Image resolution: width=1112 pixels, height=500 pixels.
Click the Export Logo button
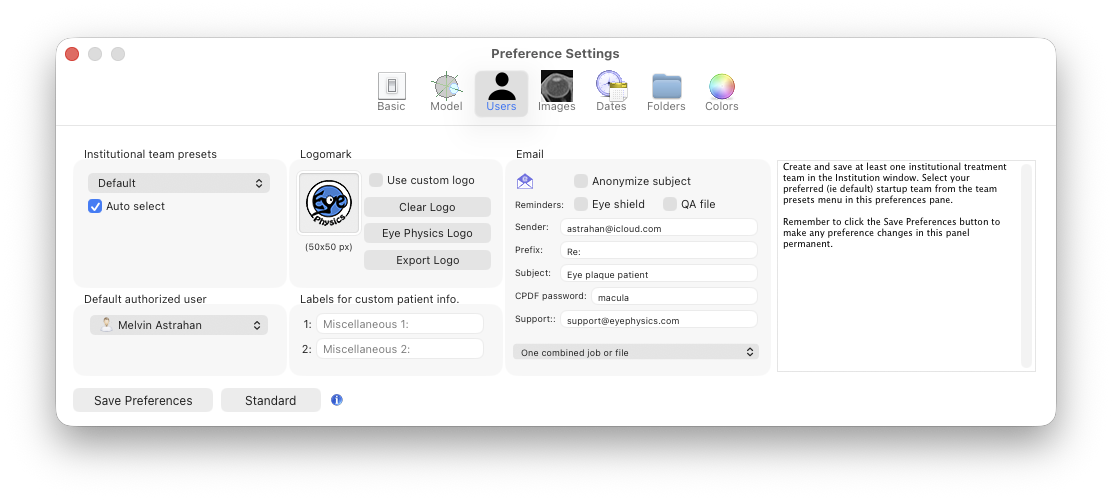(x=427, y=260)
